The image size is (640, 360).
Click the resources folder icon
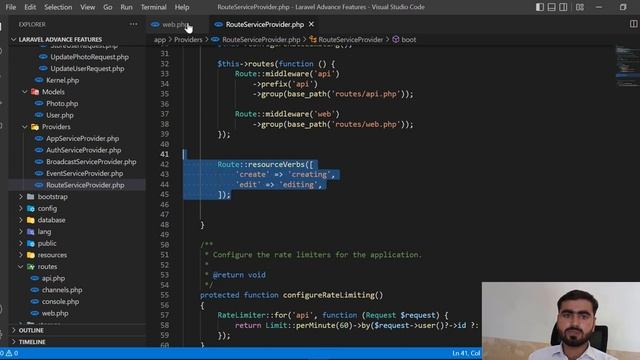31,255
